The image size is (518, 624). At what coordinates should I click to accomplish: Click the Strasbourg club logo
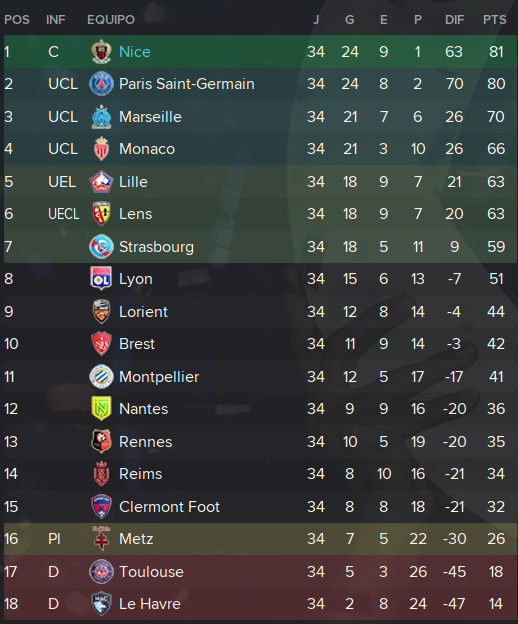pyautogui.click(x=101, y=247)
